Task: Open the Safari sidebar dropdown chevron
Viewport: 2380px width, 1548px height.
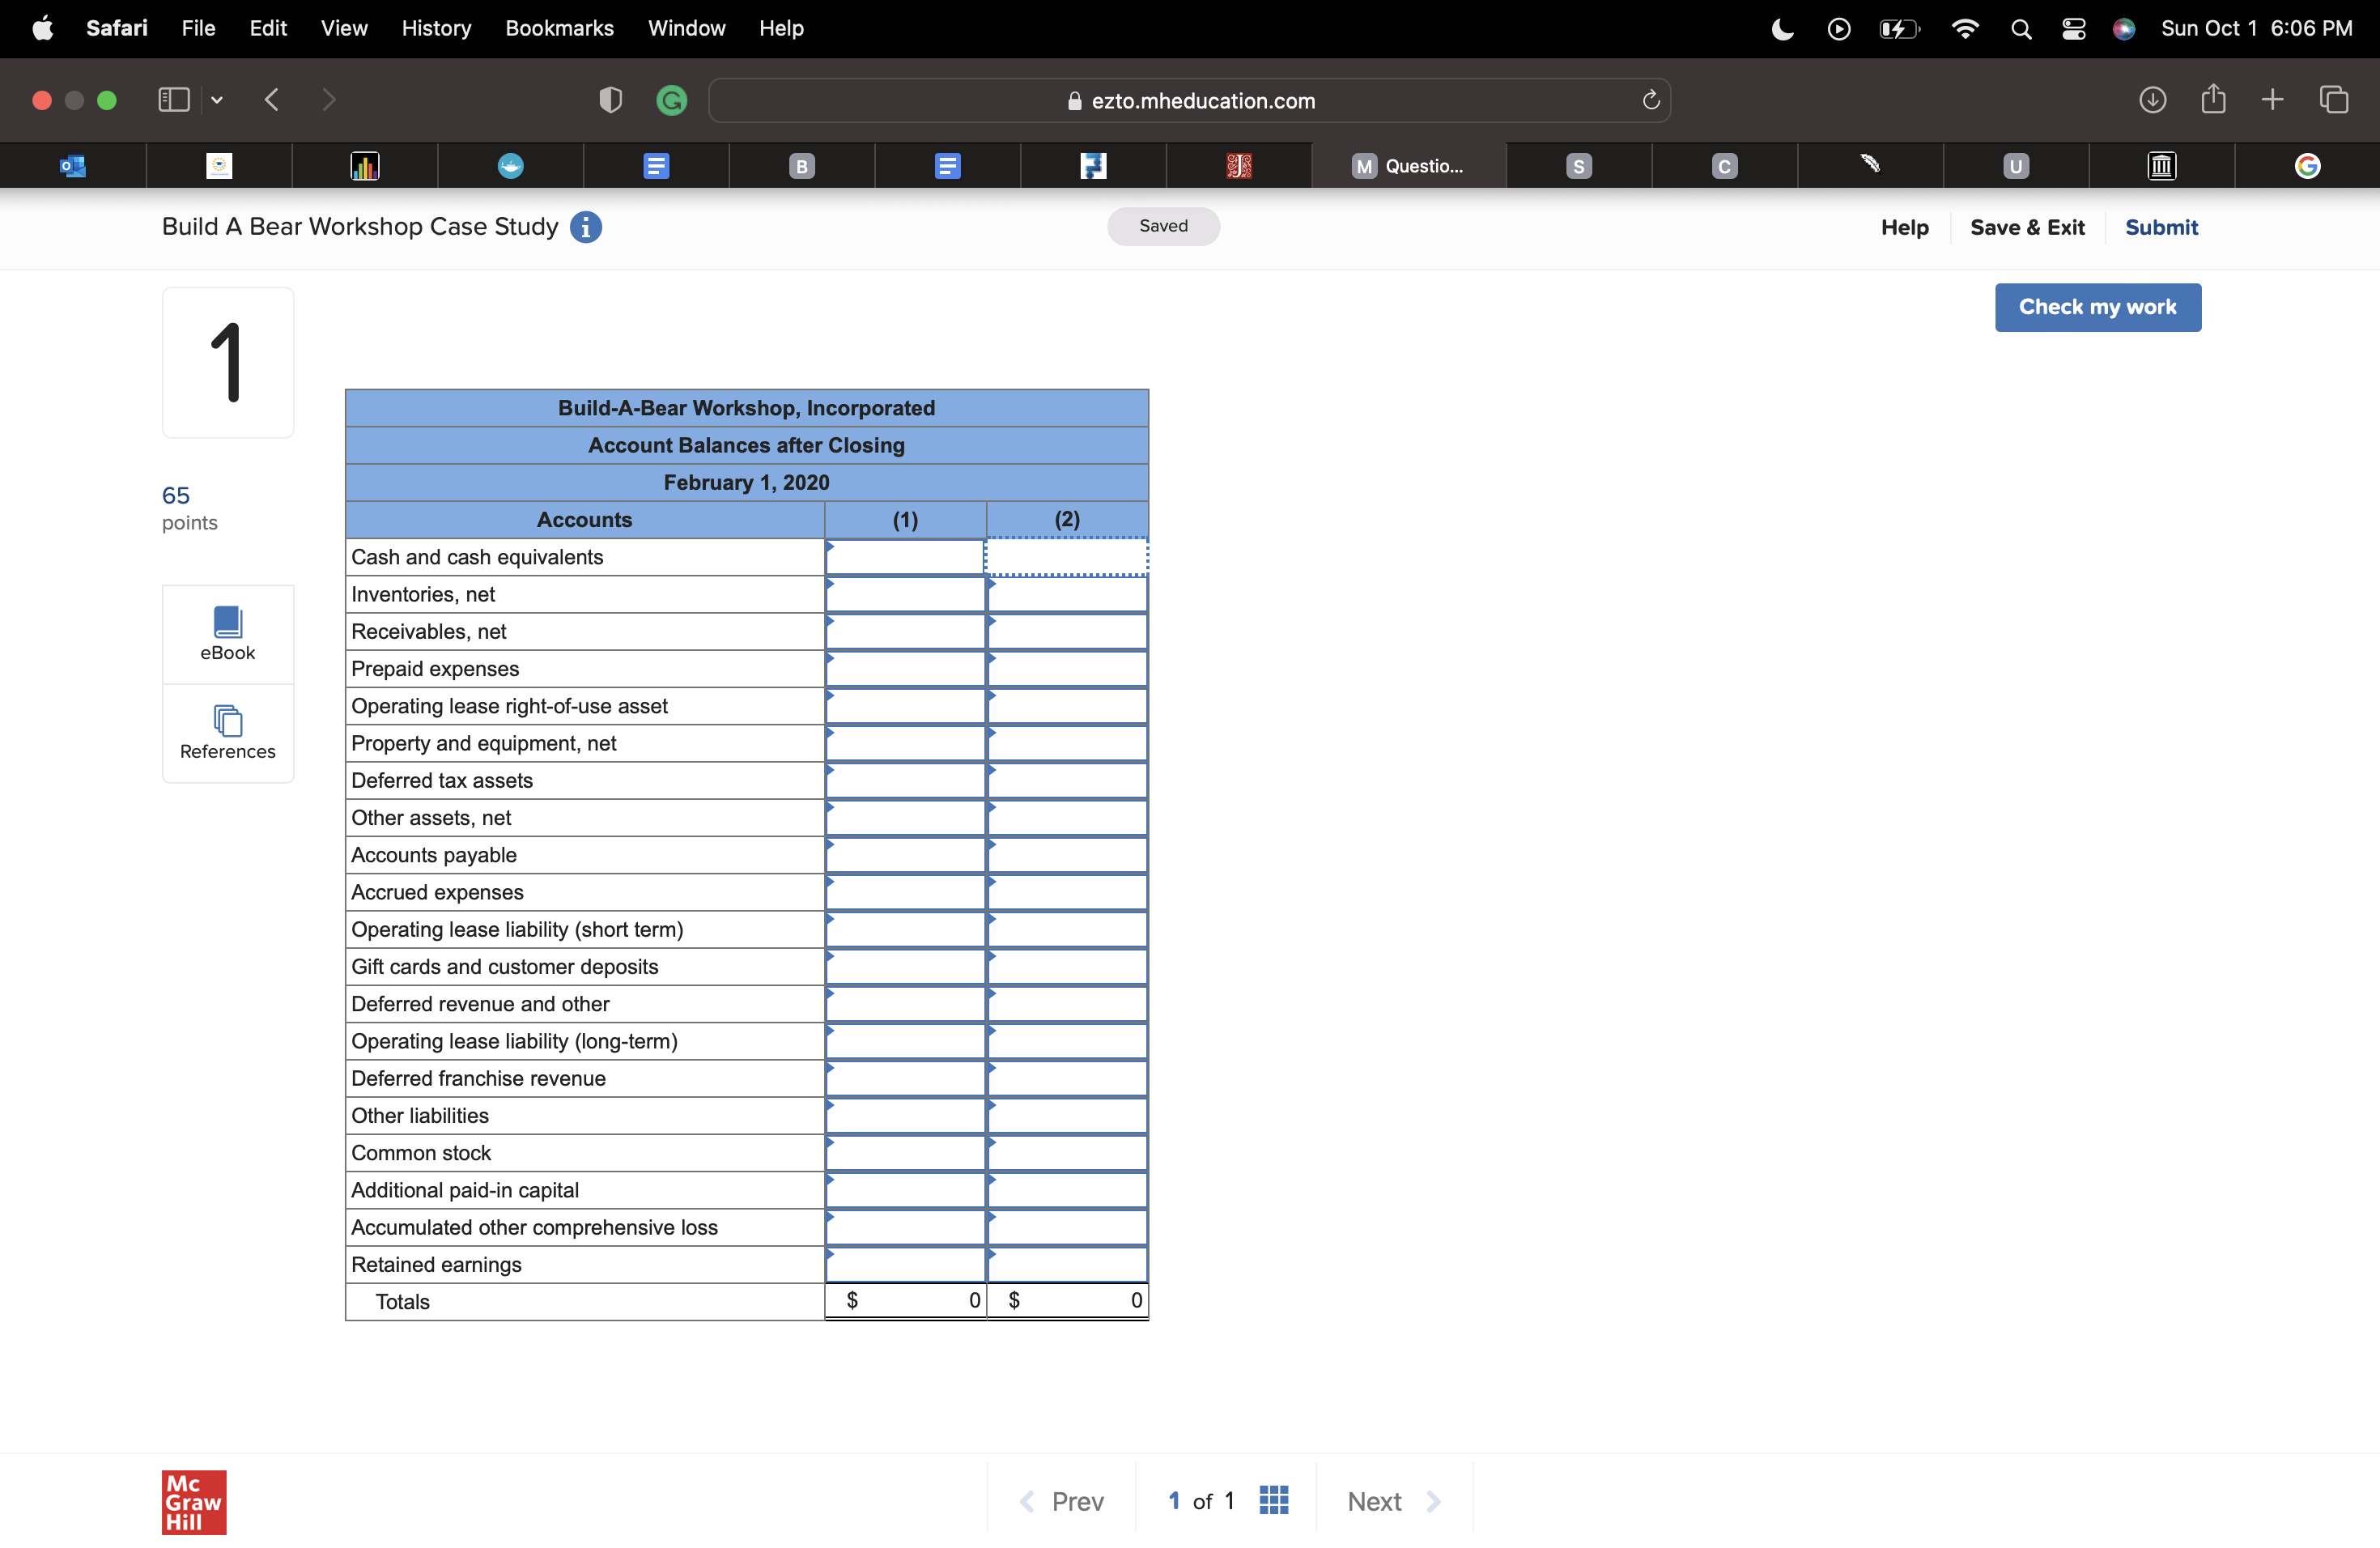Action: tap(217, 100)
